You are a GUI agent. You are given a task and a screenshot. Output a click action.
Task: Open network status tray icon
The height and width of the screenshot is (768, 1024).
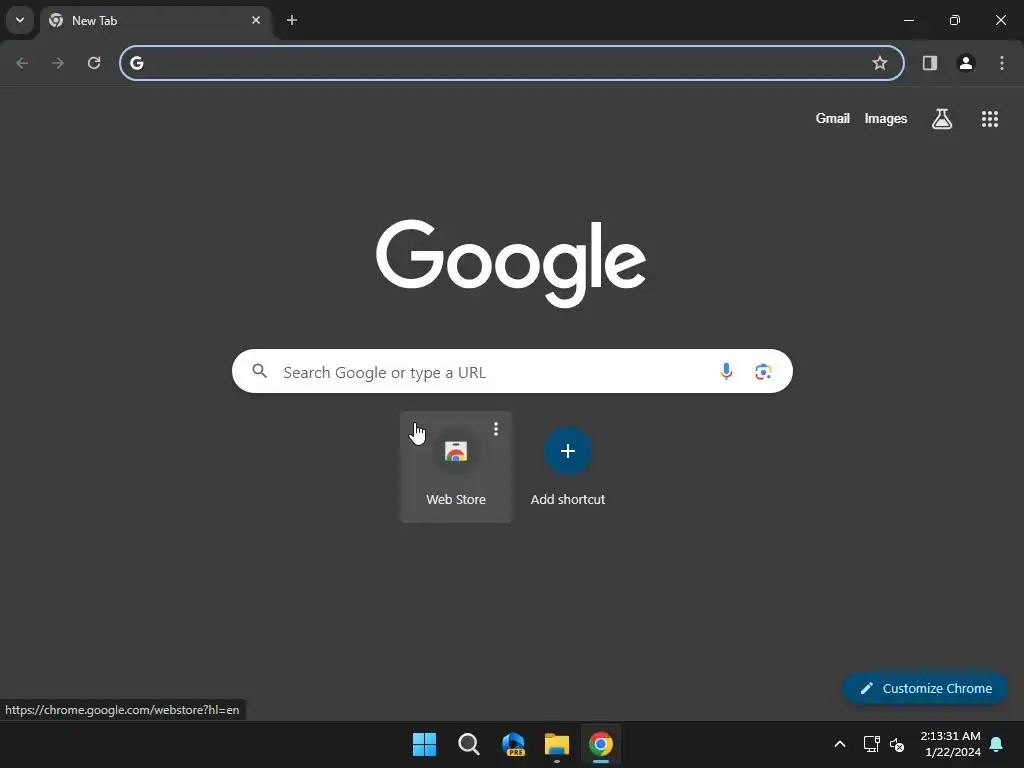[x=872, y=744]
